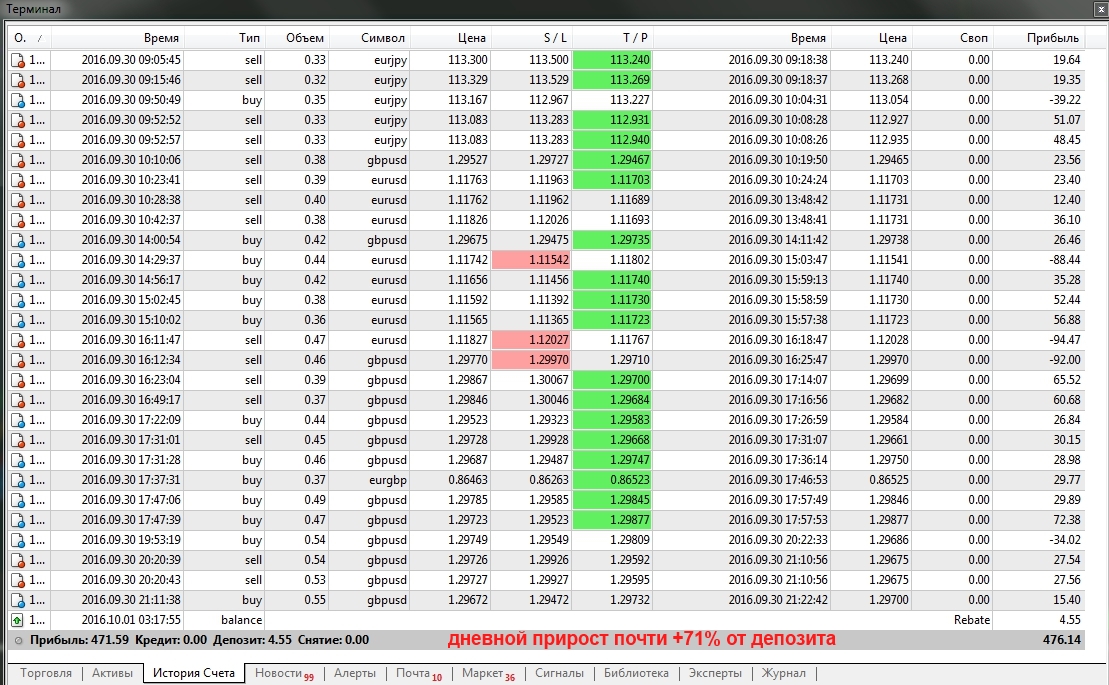1109x685 pixels.
Task: Open the Журнал tab
Action: pyautogui.click(x=784, y=673)
